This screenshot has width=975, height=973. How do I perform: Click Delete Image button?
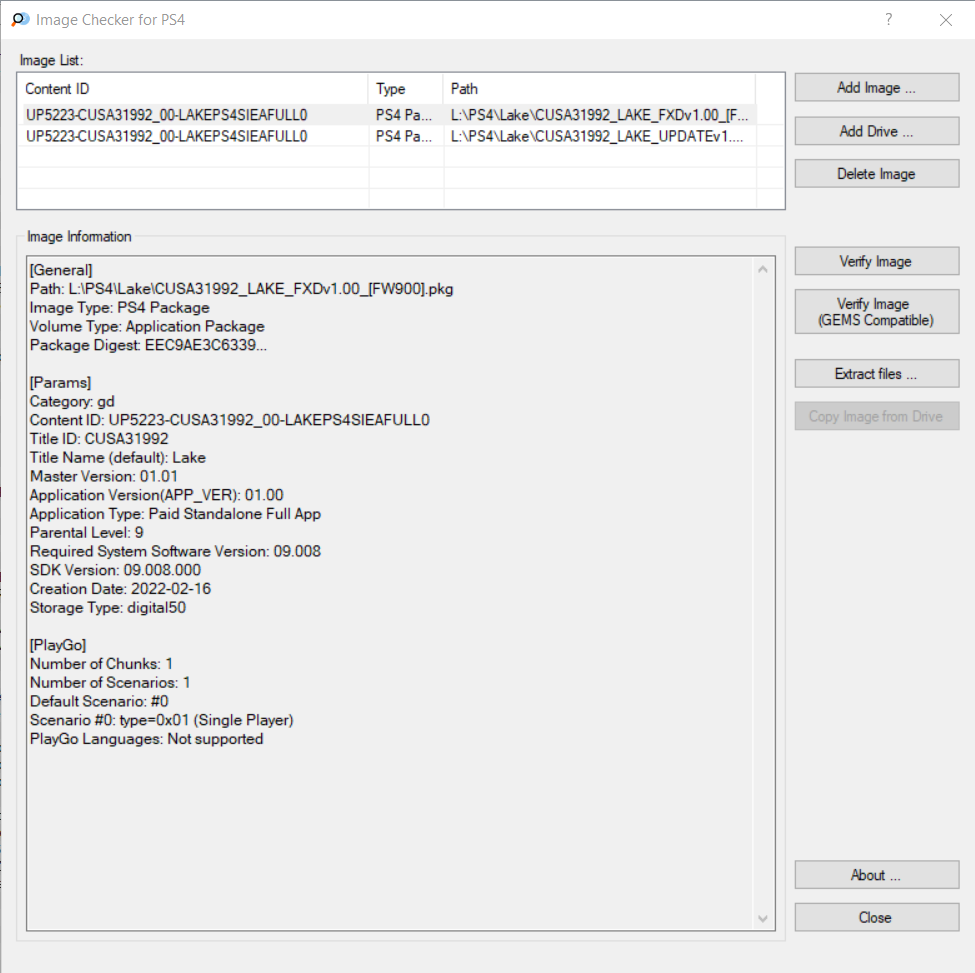pyautogui.click(x=876, y=173)
